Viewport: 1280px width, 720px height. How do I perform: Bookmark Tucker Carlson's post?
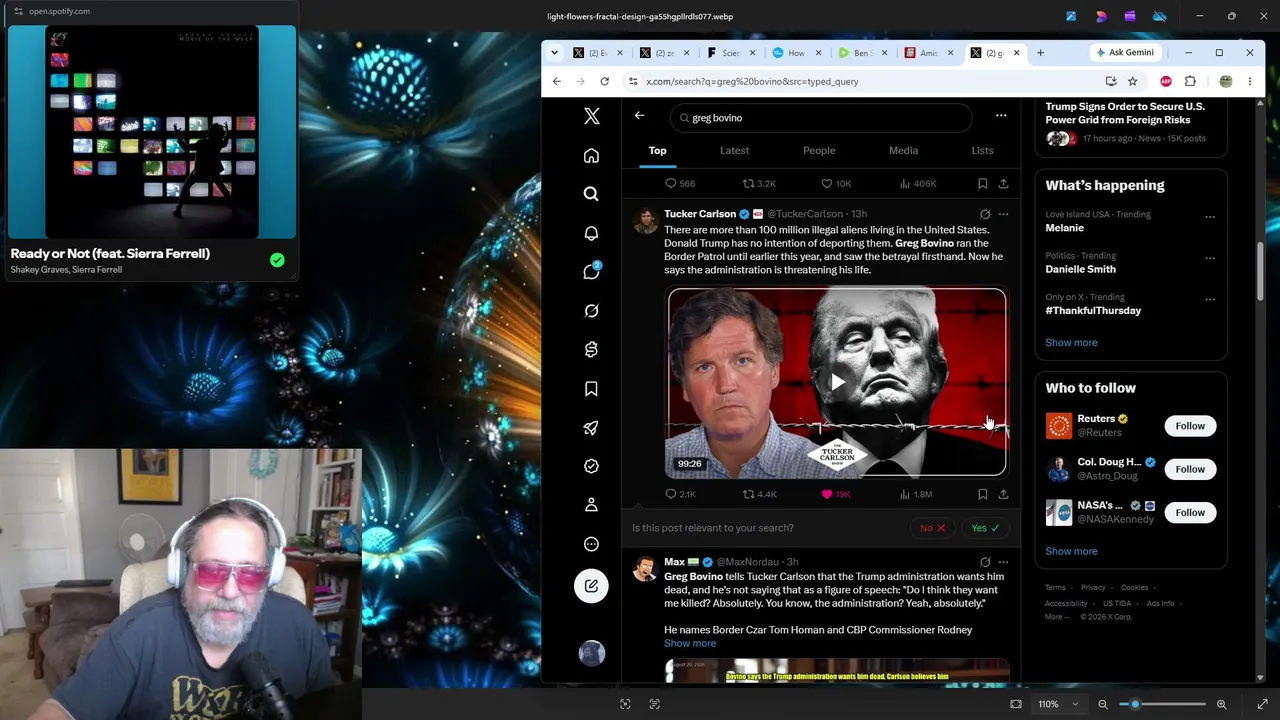coord(982,494)
